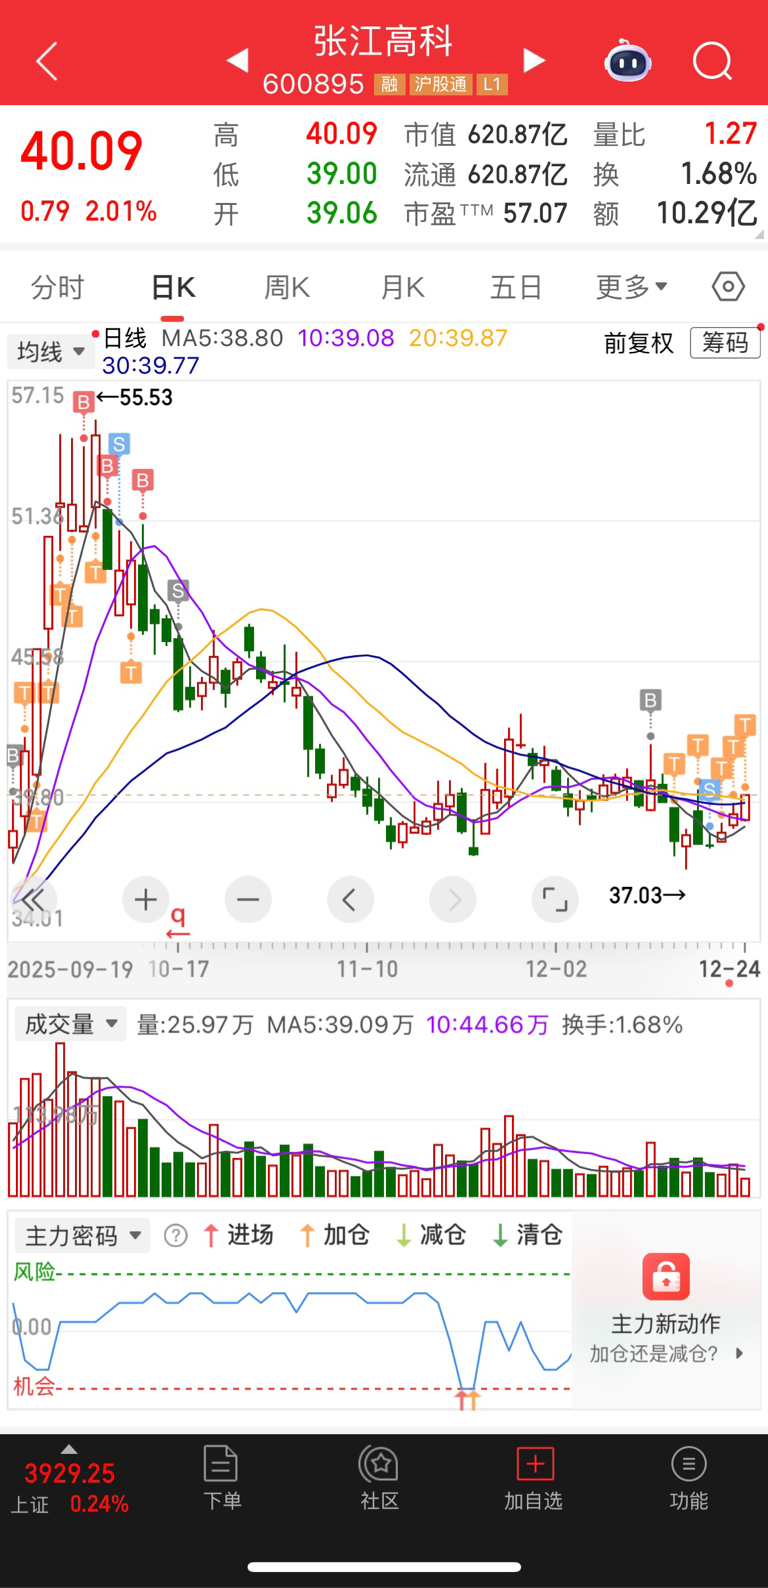Open chart settings hexagon icon

[x=728, y=287]
